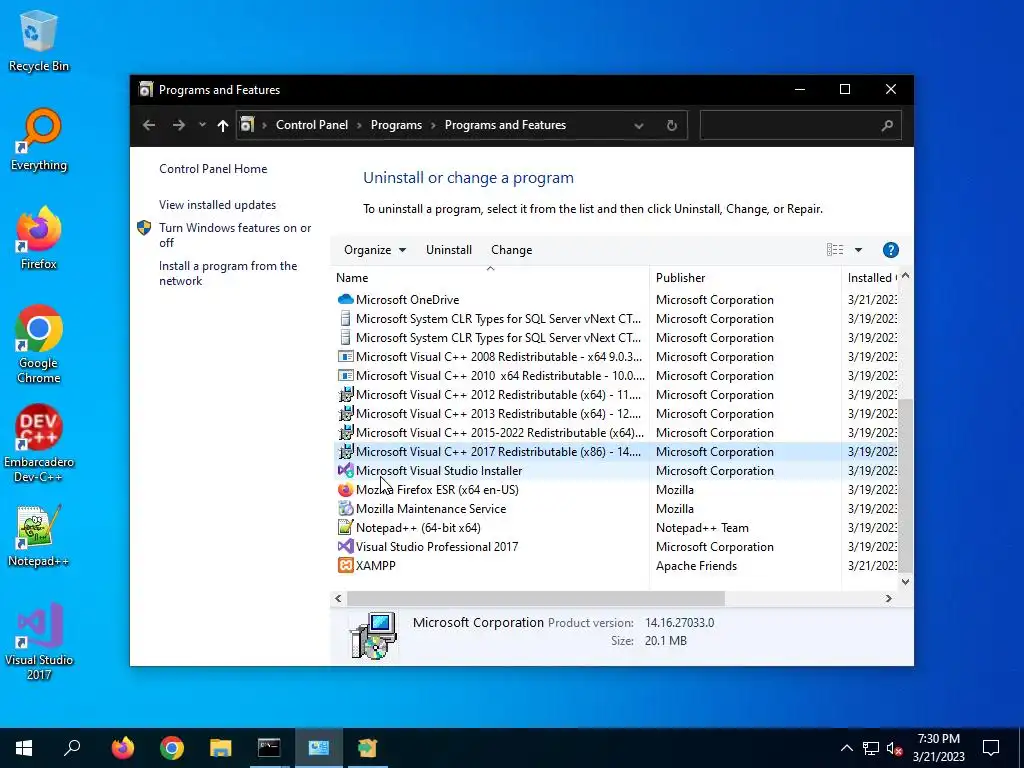The height and width of the screenshot is (768, 1024).
Task: Click the Visual Studio Professional 2017 icon
Action: pyautogui.click(x=345, y=547)
